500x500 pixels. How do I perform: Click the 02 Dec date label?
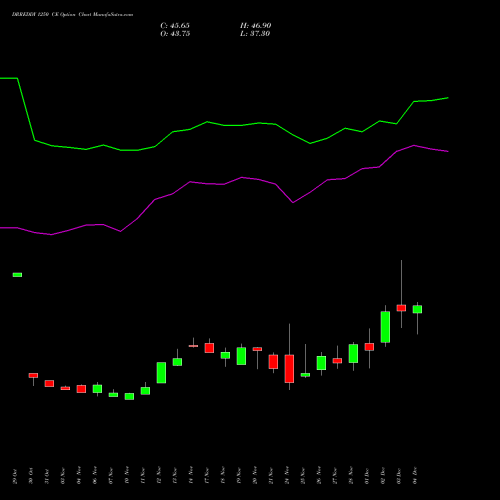pos(383,476)
